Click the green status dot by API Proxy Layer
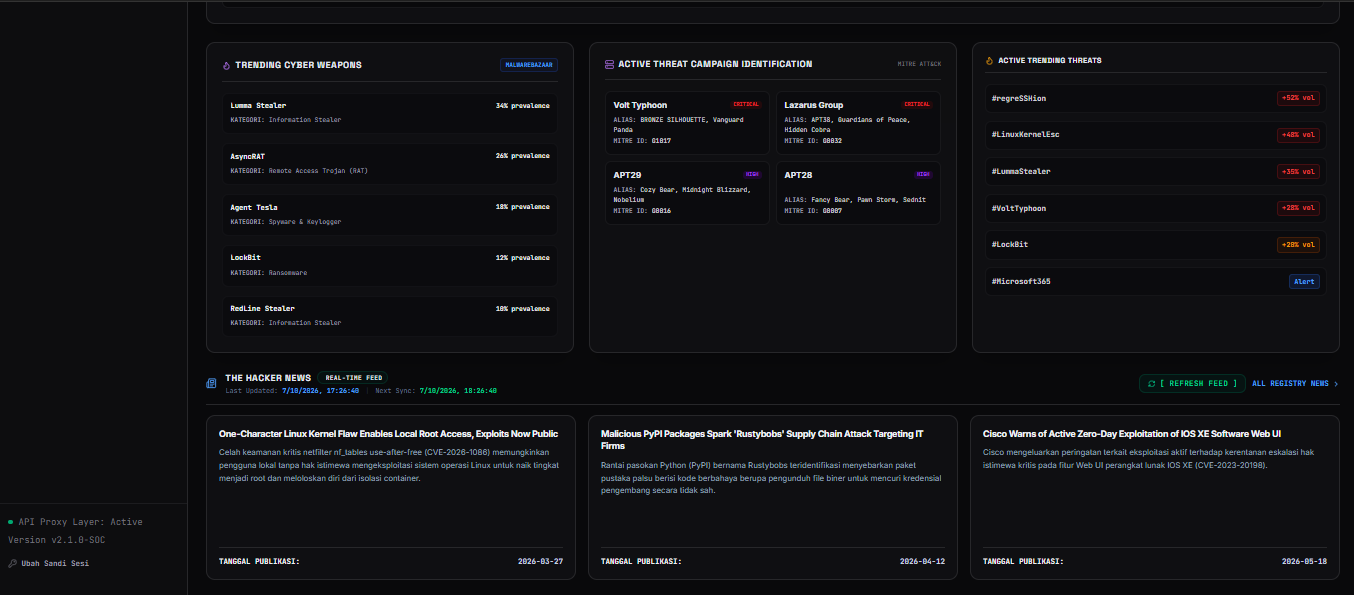1354x595 pixels. tap(10, 522)
